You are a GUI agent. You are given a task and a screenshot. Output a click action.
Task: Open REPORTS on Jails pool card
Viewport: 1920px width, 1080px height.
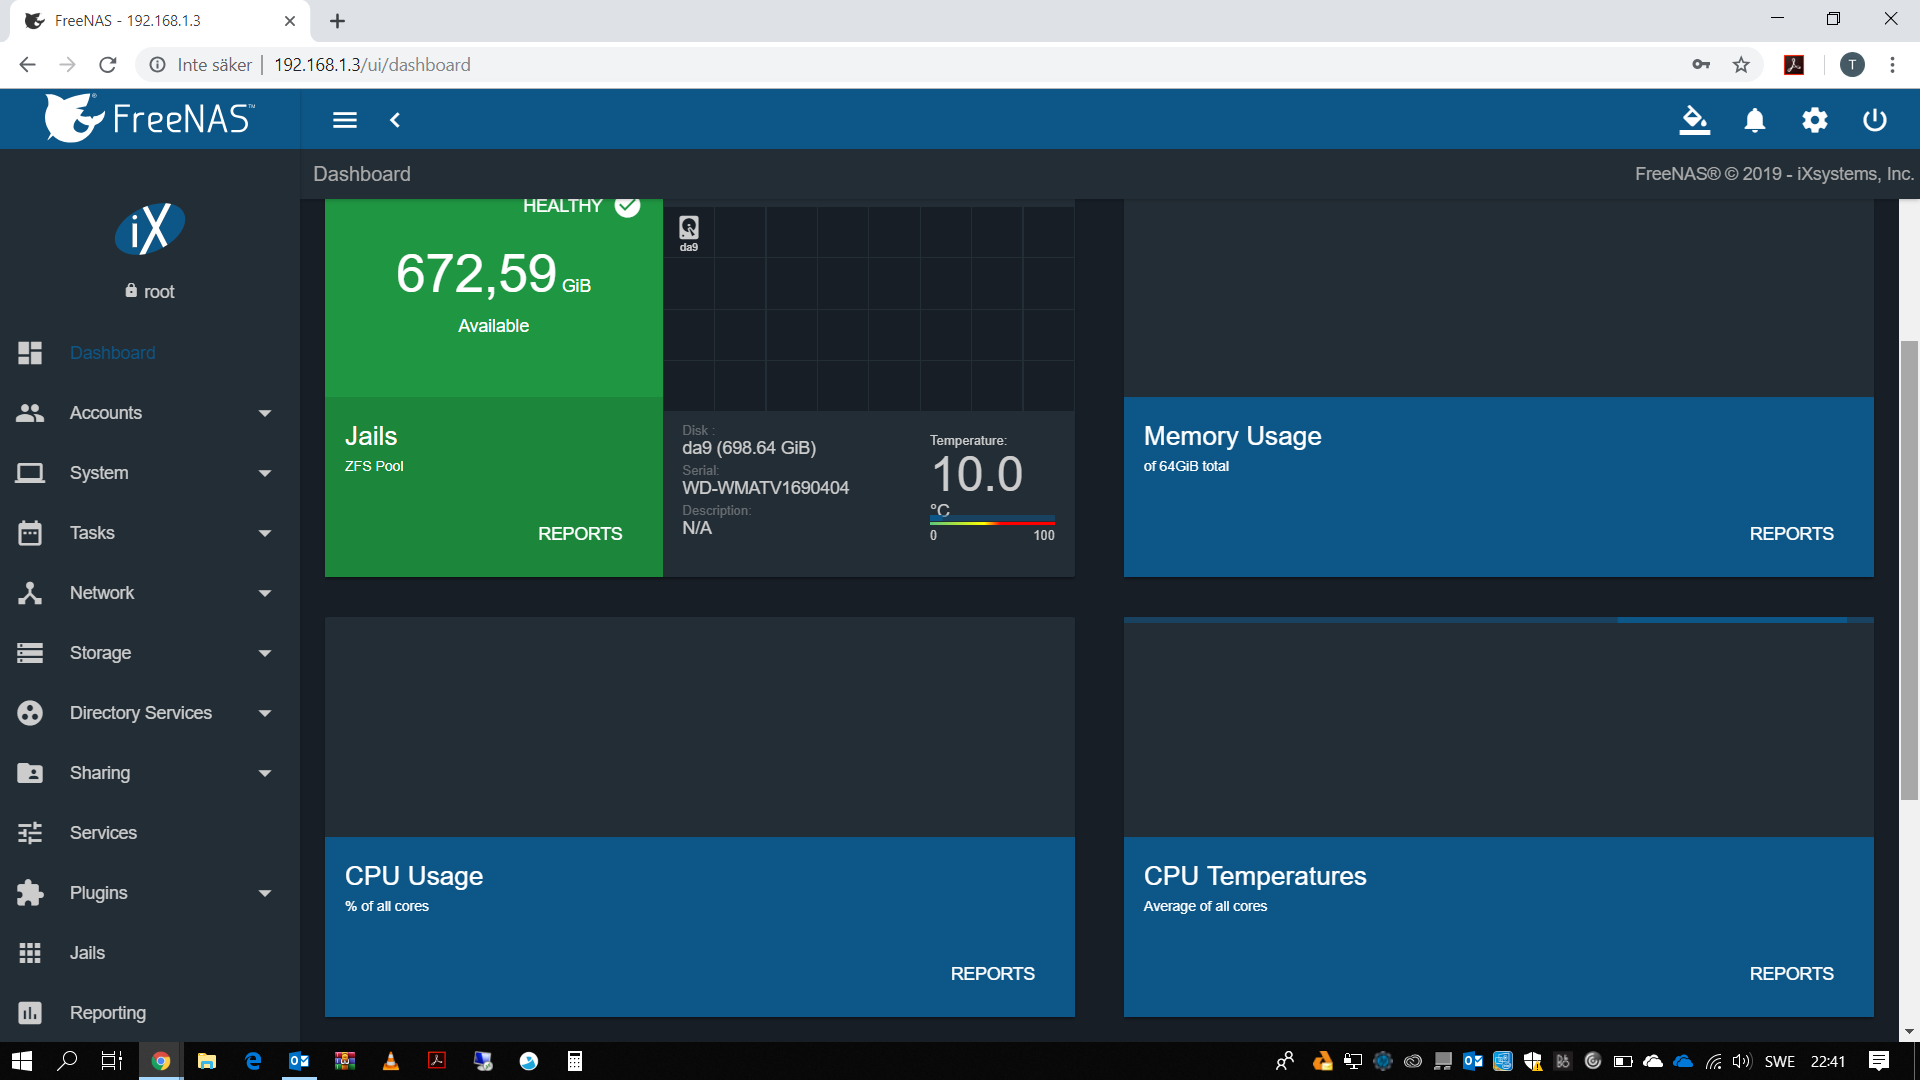click(x=580, y=534)
